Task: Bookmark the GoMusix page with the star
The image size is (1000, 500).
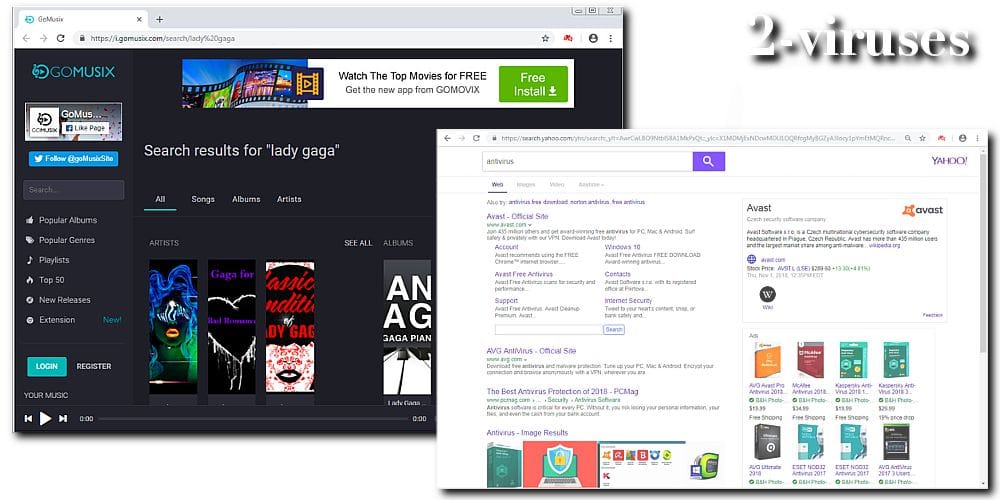Action: click(x=545, y=38)
